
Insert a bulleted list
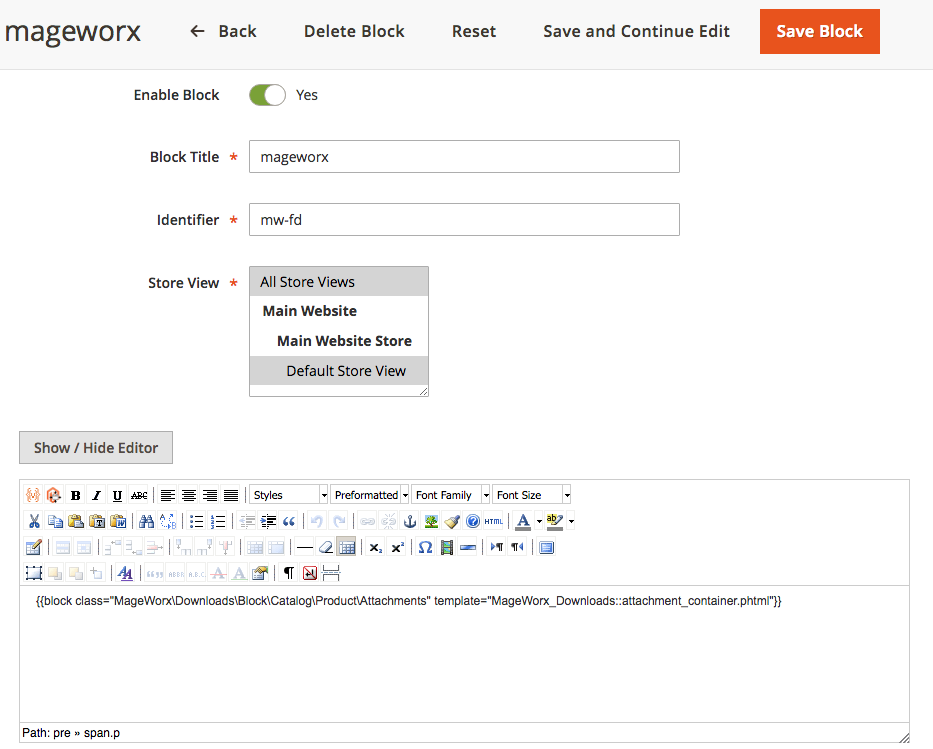[196, 521]
